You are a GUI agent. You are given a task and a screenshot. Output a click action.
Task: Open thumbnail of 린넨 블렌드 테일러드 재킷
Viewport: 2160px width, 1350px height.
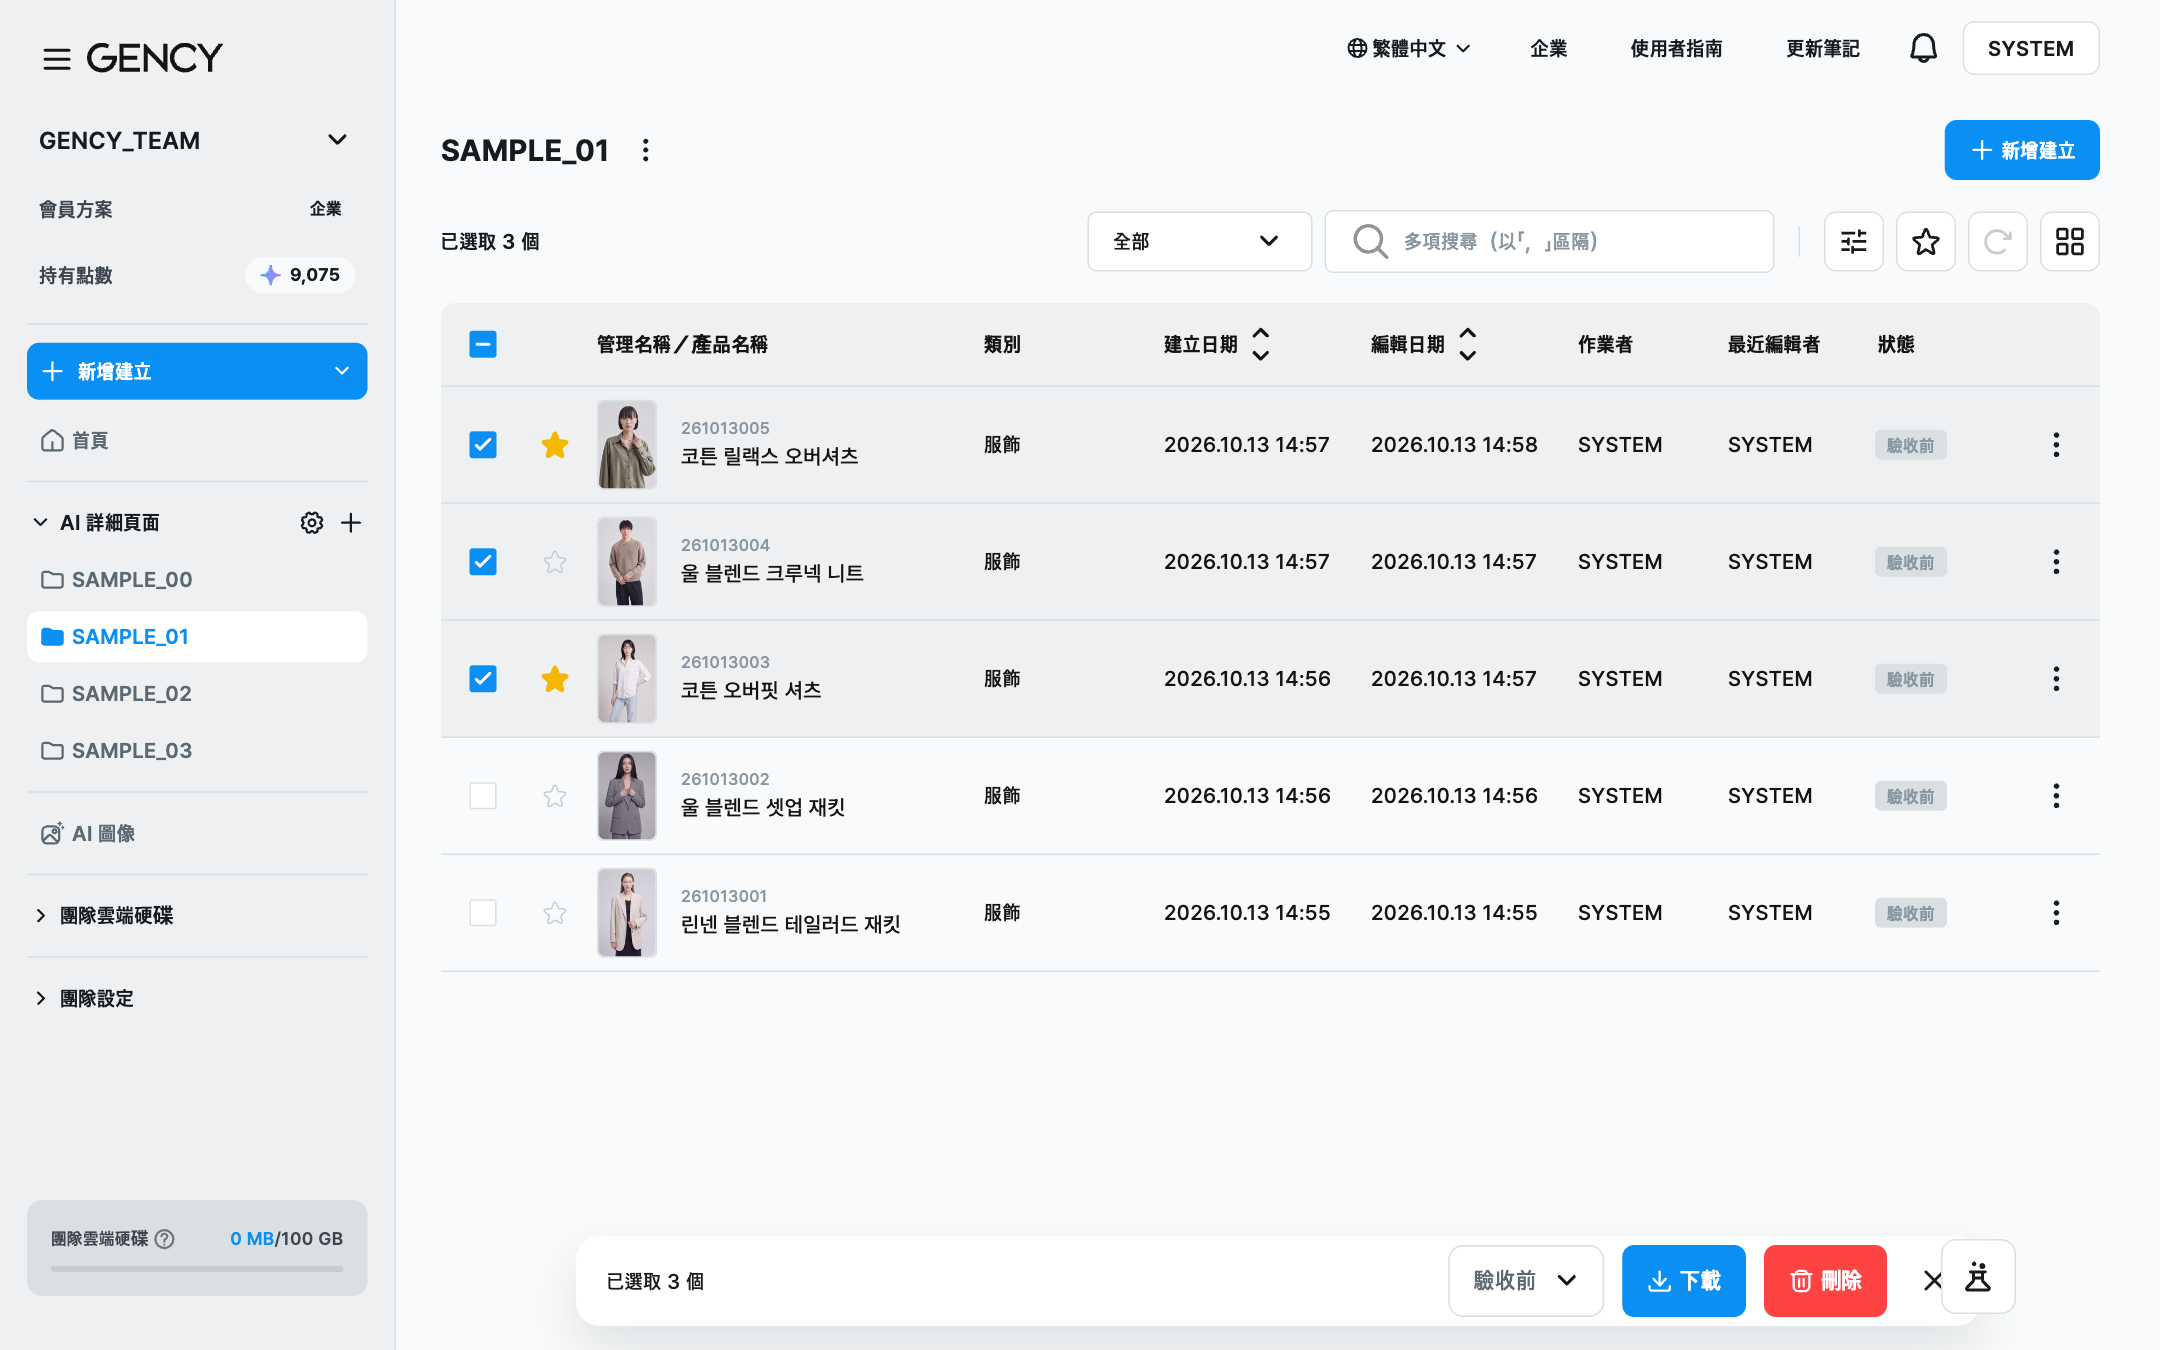click(627, 913)
